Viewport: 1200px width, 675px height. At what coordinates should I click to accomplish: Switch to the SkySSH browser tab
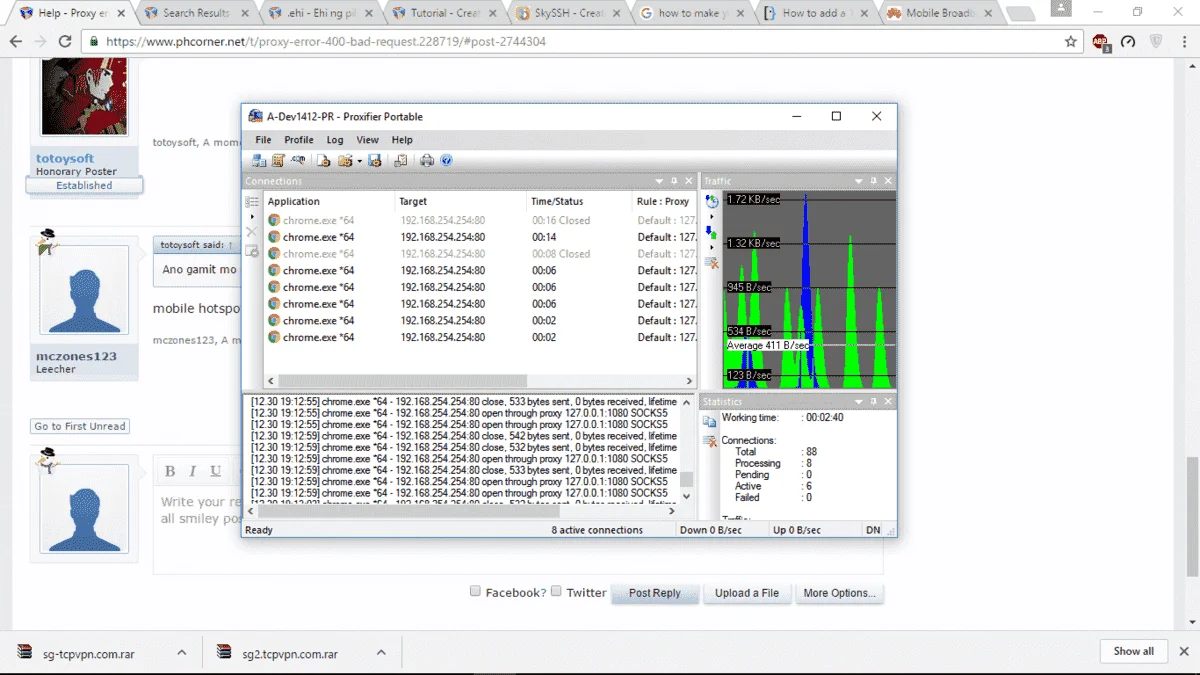click(570, 13)
